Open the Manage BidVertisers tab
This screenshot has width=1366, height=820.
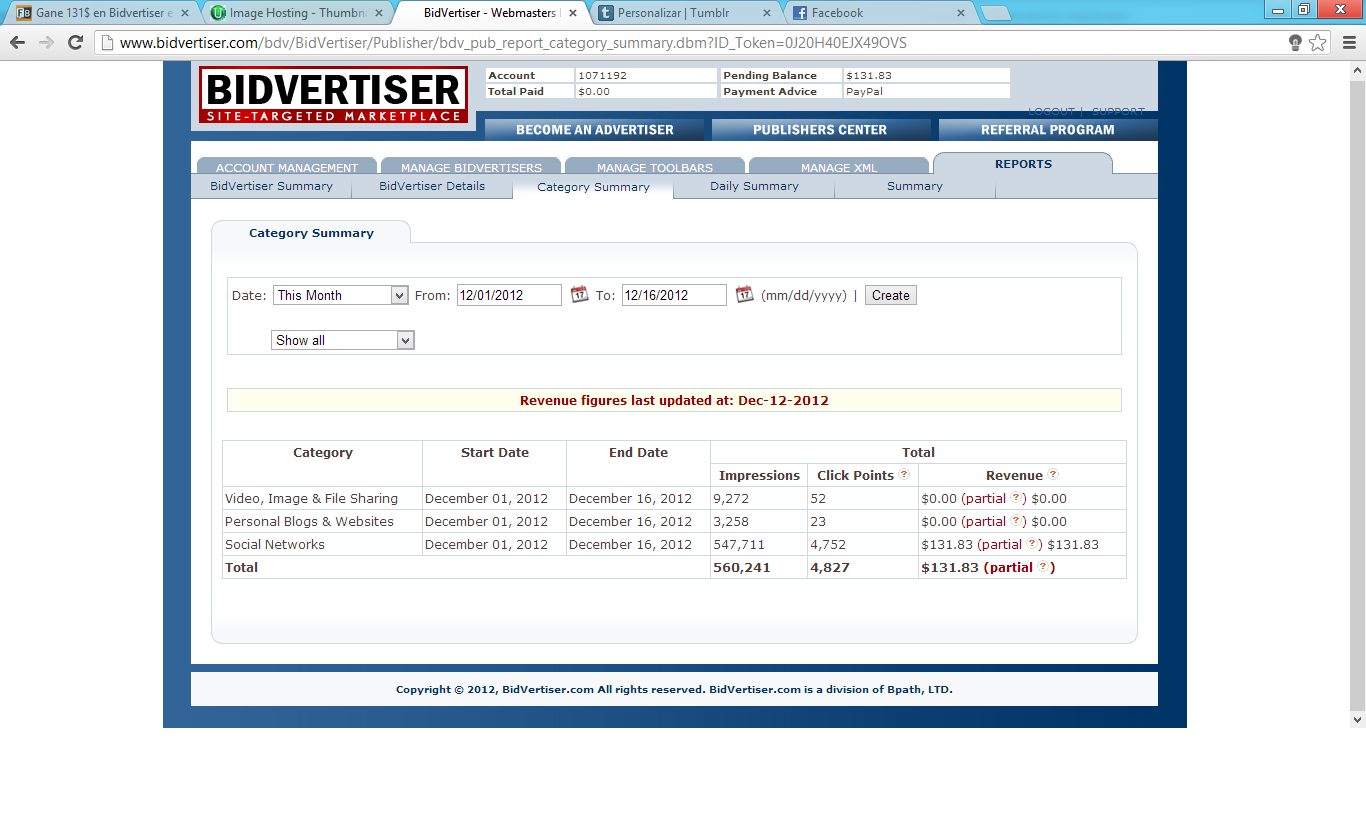click(471, 167)
